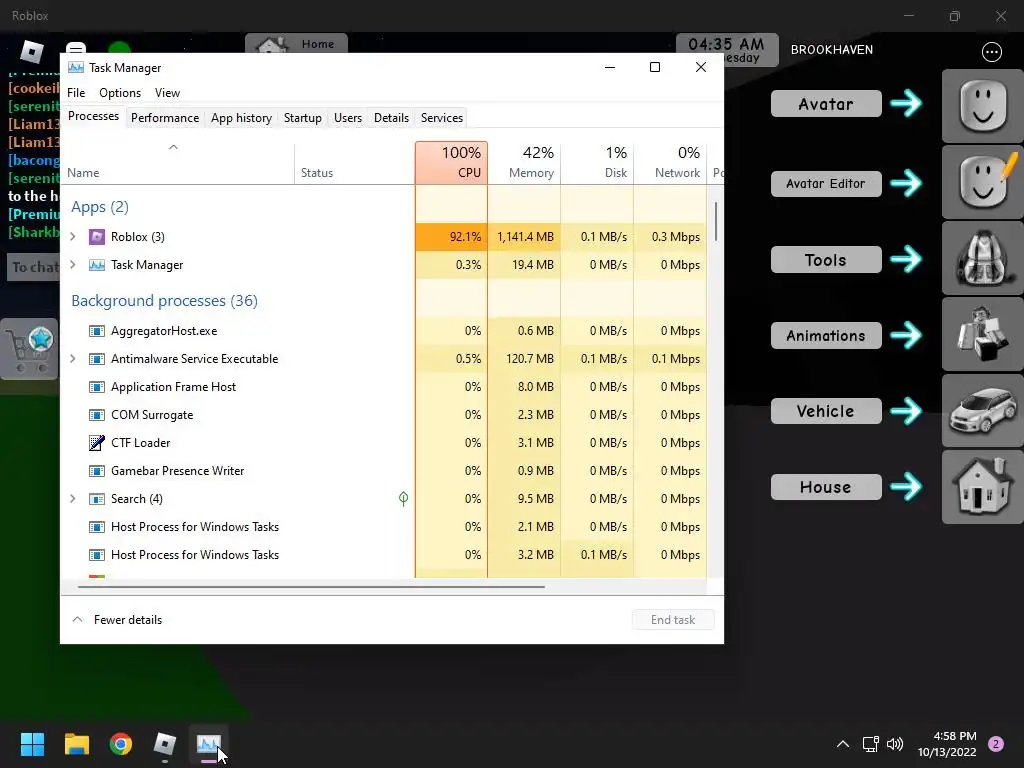Sort by the Network column header
Screen dimensions: 1024x768
670,163
